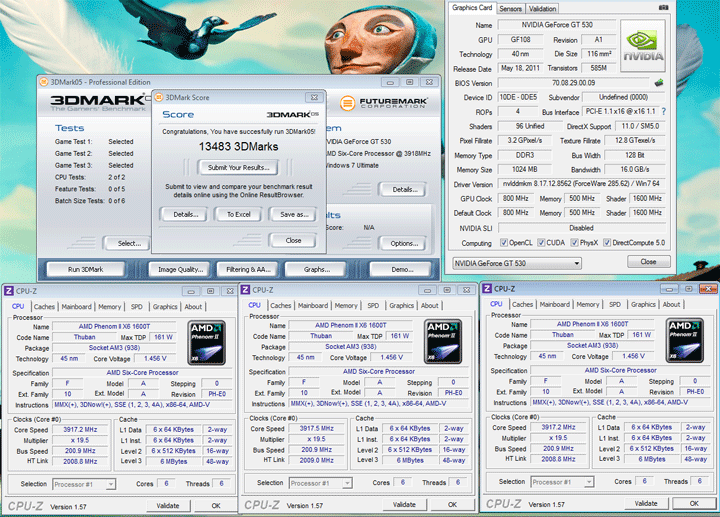Click the GPU-Z screenshot camera icon
The height and width of the screenshot is (517, 720).
[x=664, y=7]
